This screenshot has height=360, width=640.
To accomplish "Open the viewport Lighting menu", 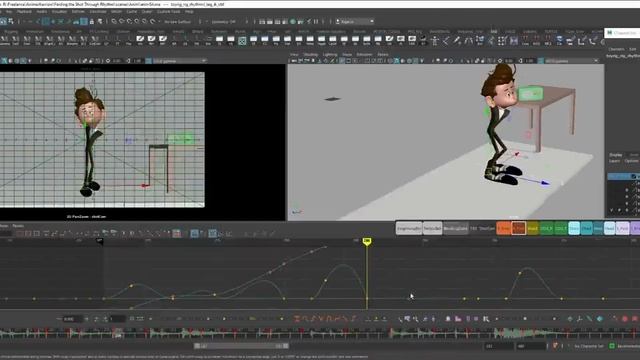I will click(330, 54).
